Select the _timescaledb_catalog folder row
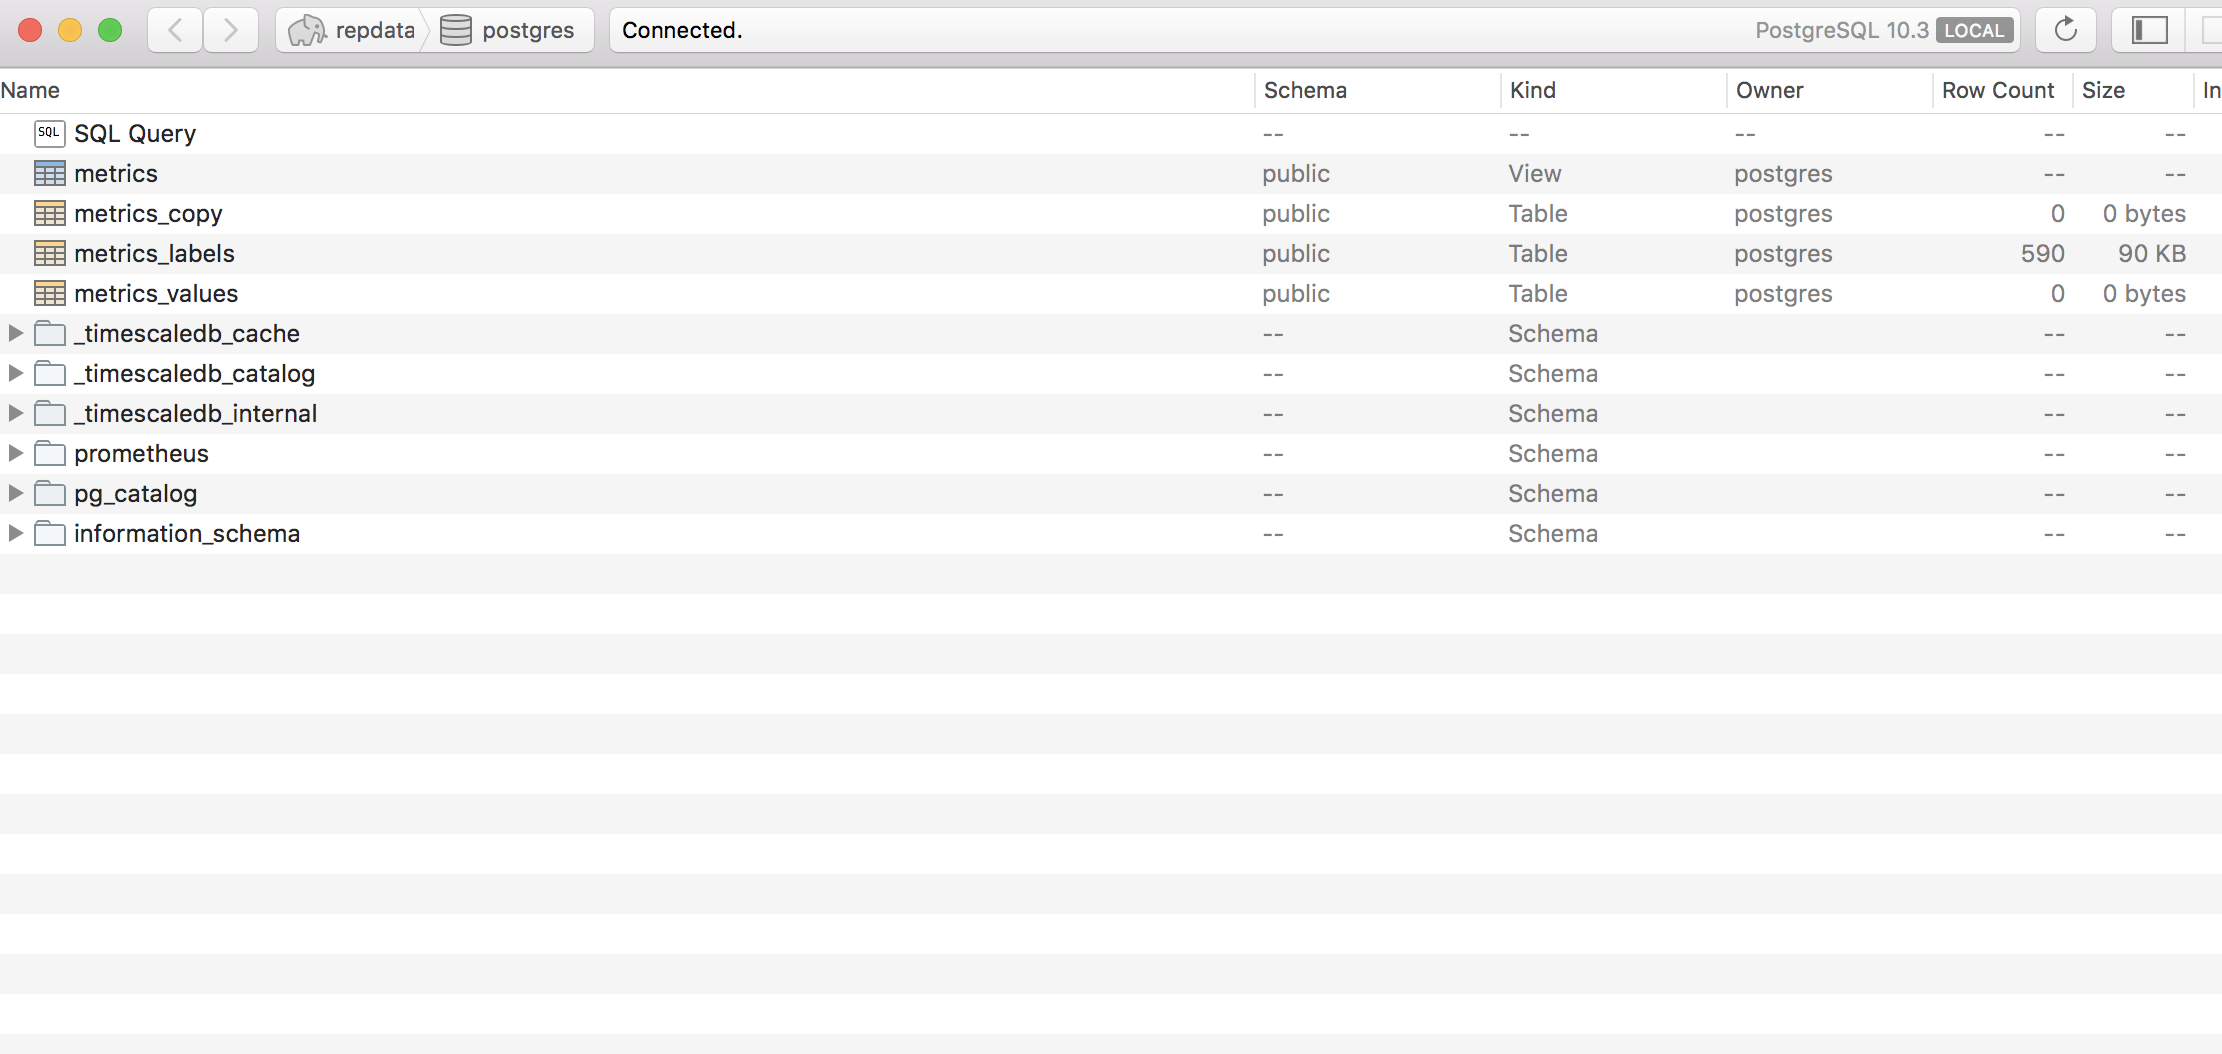2222x1054 pixels. [x=1111, y=373]
